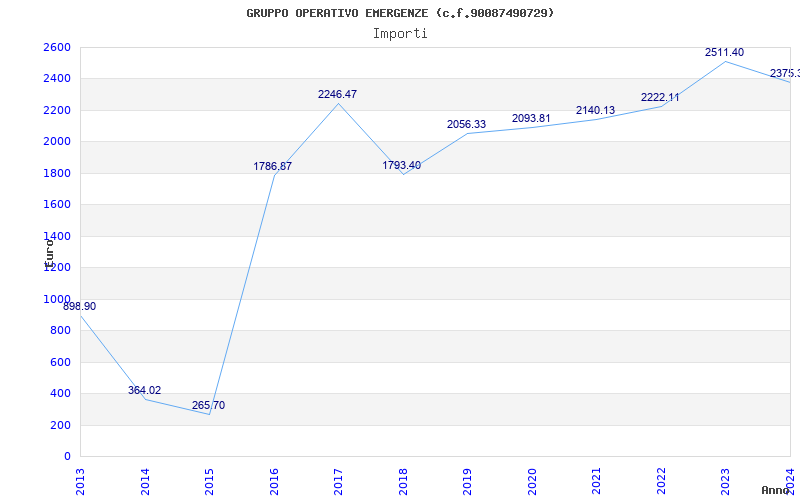Click the x-axis year 2013
The width and height of the screenshot is (800, 500).
(80, 482)
